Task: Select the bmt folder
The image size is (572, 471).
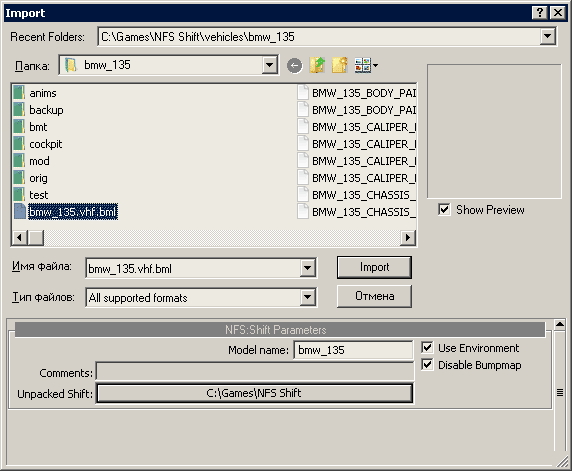Action: (31, 127)
